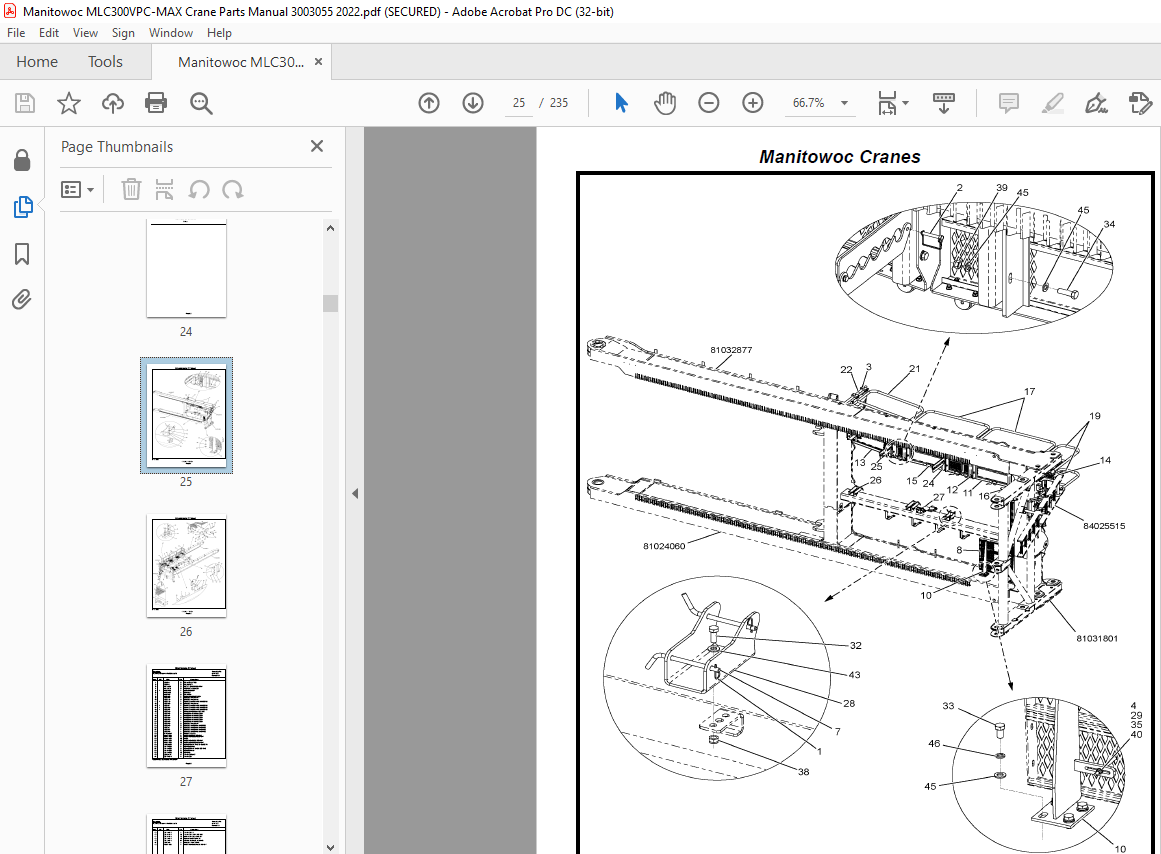Delete selected page thumbnail trash icon

(x=131, y=190)
